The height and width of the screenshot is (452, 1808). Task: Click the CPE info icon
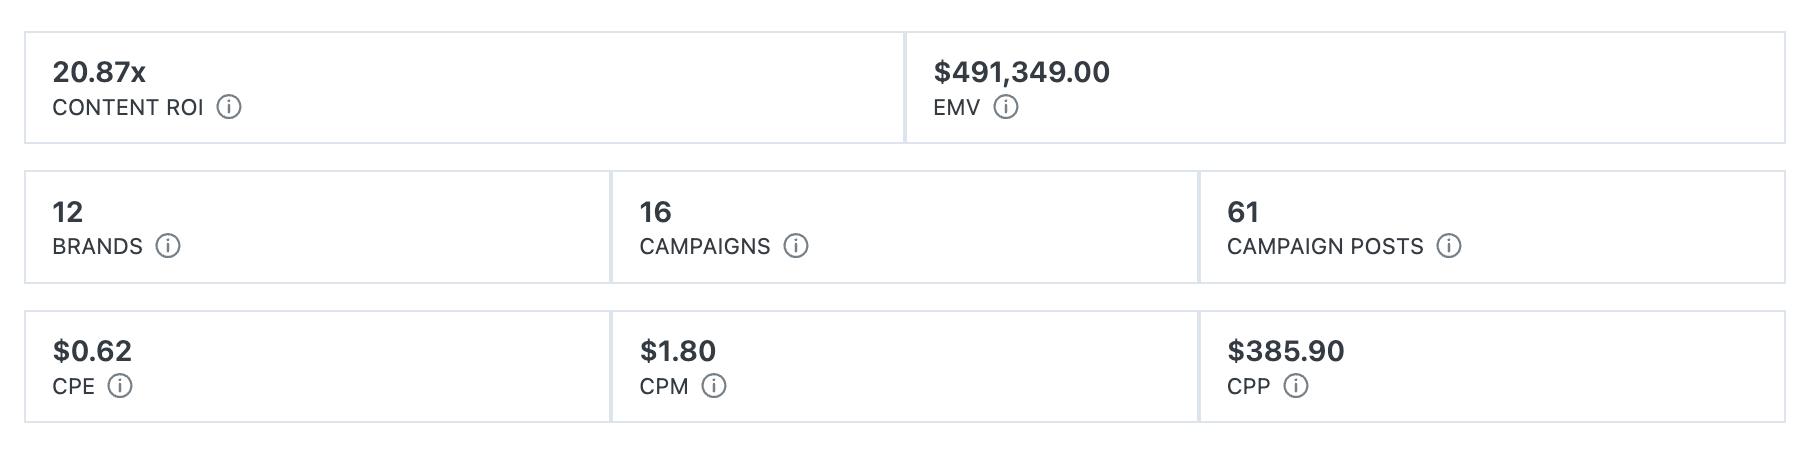point(120,386)
